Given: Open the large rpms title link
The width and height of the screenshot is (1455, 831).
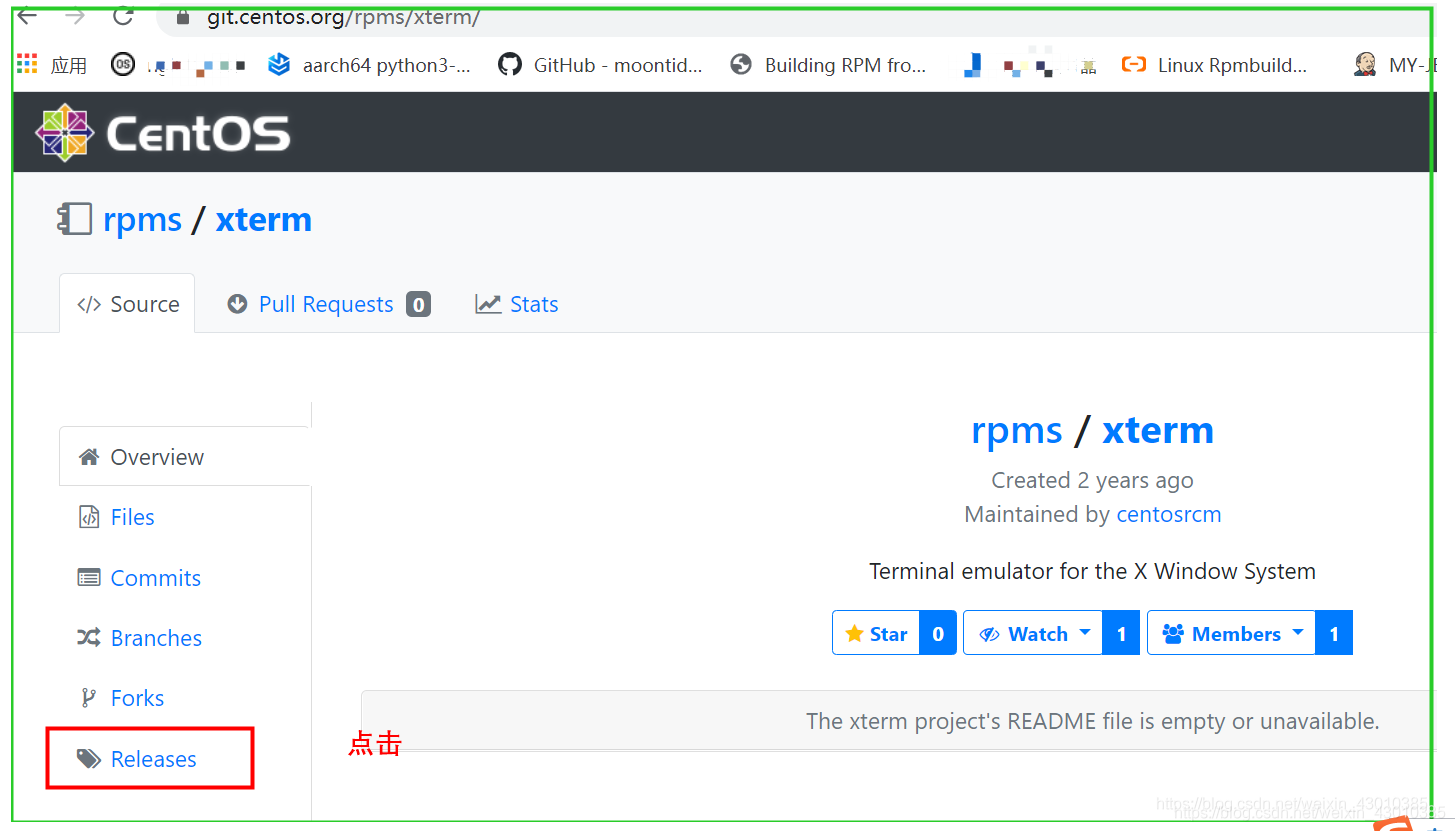Looking at the screenshot, I should pyautogui.click(x=1016, y=431).
